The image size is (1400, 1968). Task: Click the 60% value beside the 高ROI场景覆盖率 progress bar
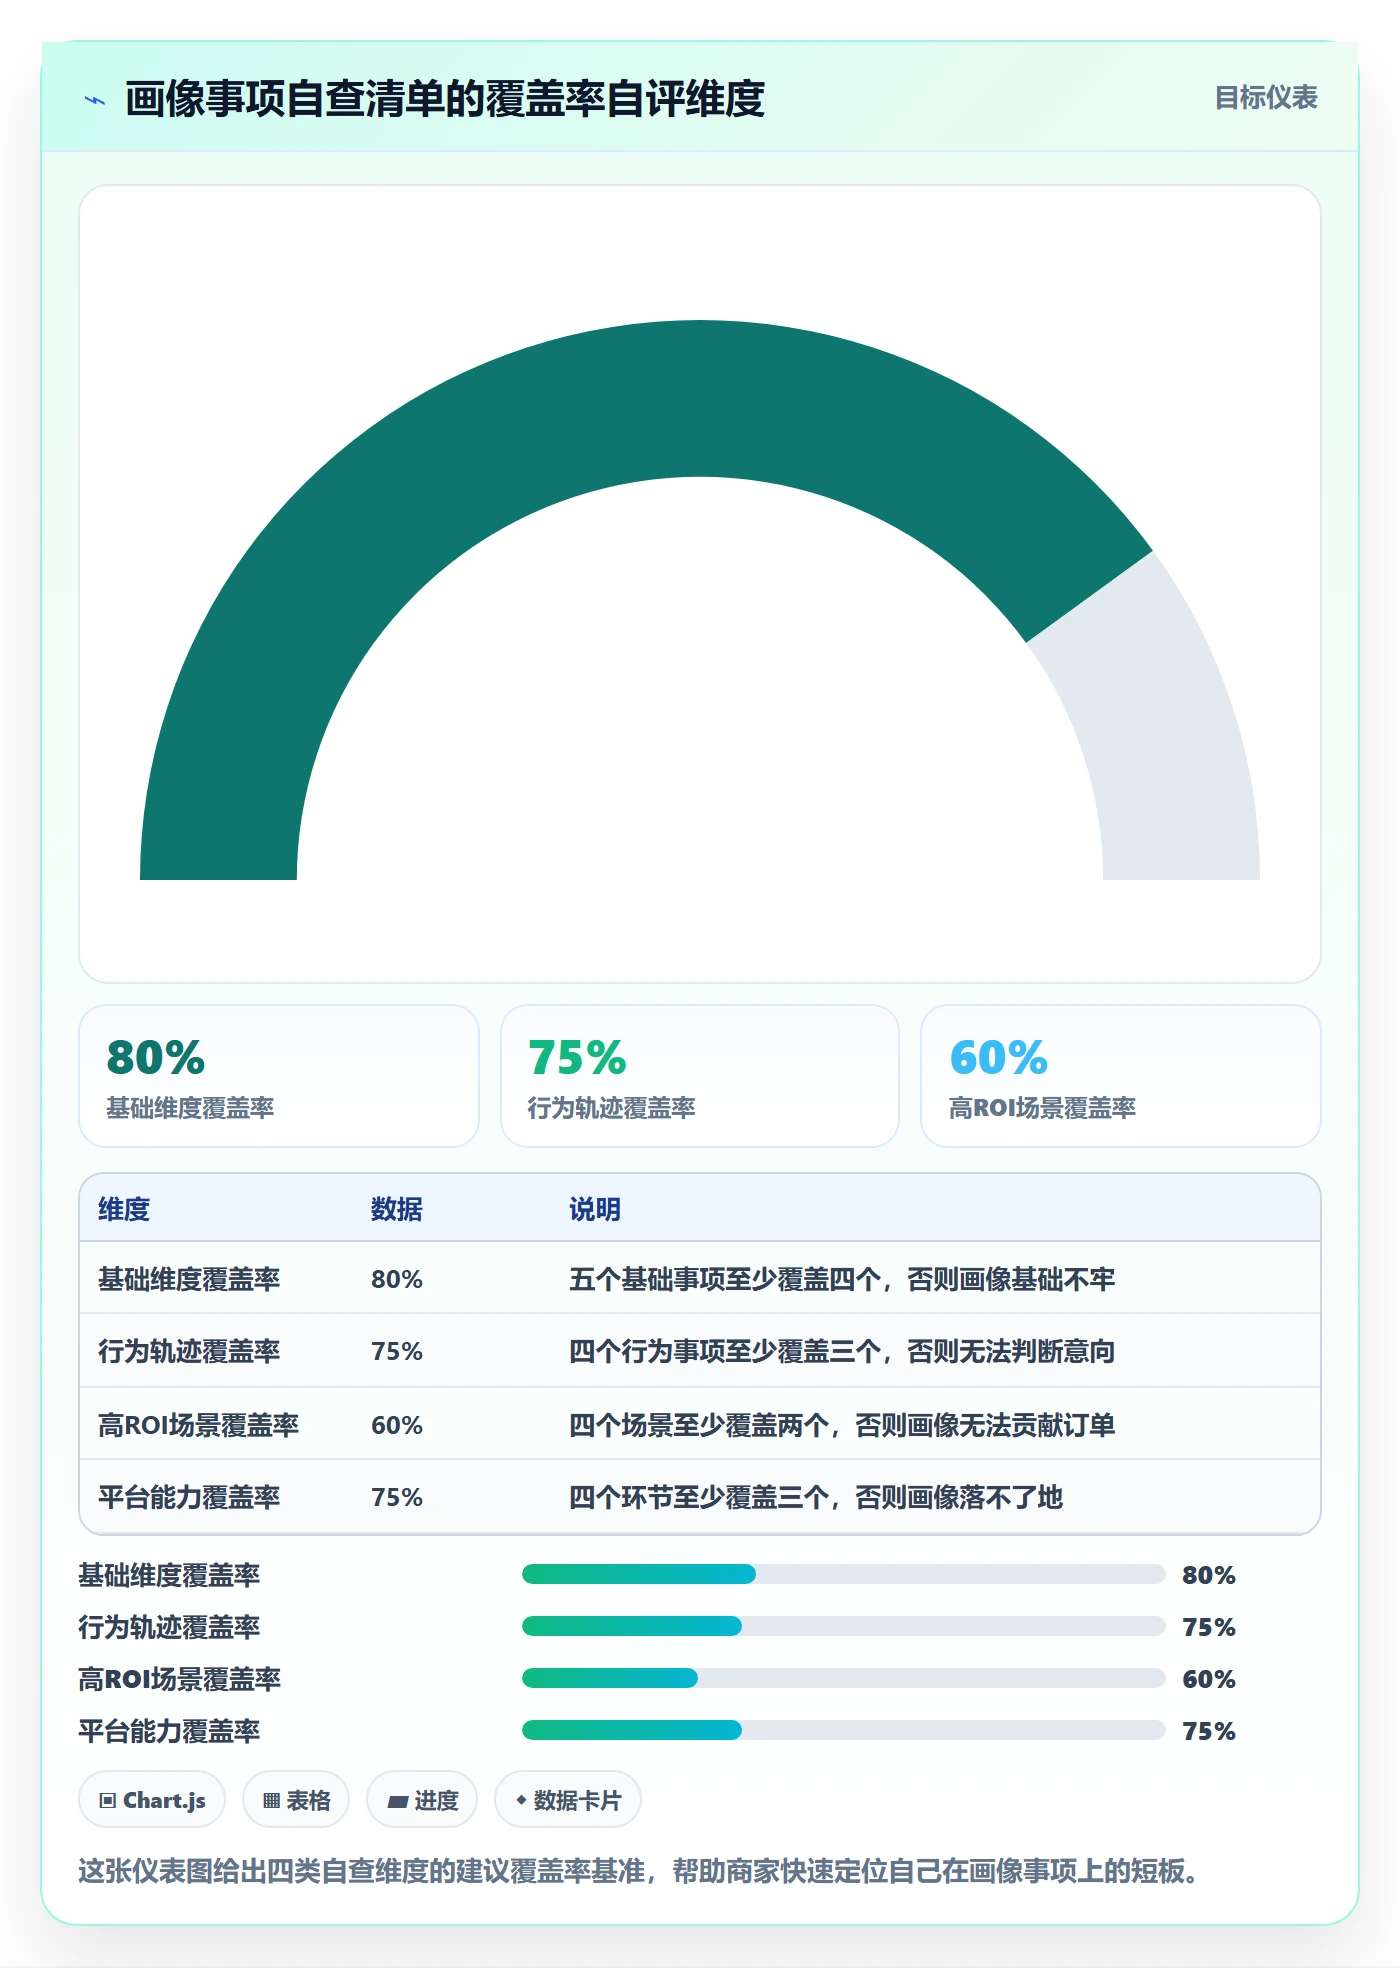pos(1209,1679)
